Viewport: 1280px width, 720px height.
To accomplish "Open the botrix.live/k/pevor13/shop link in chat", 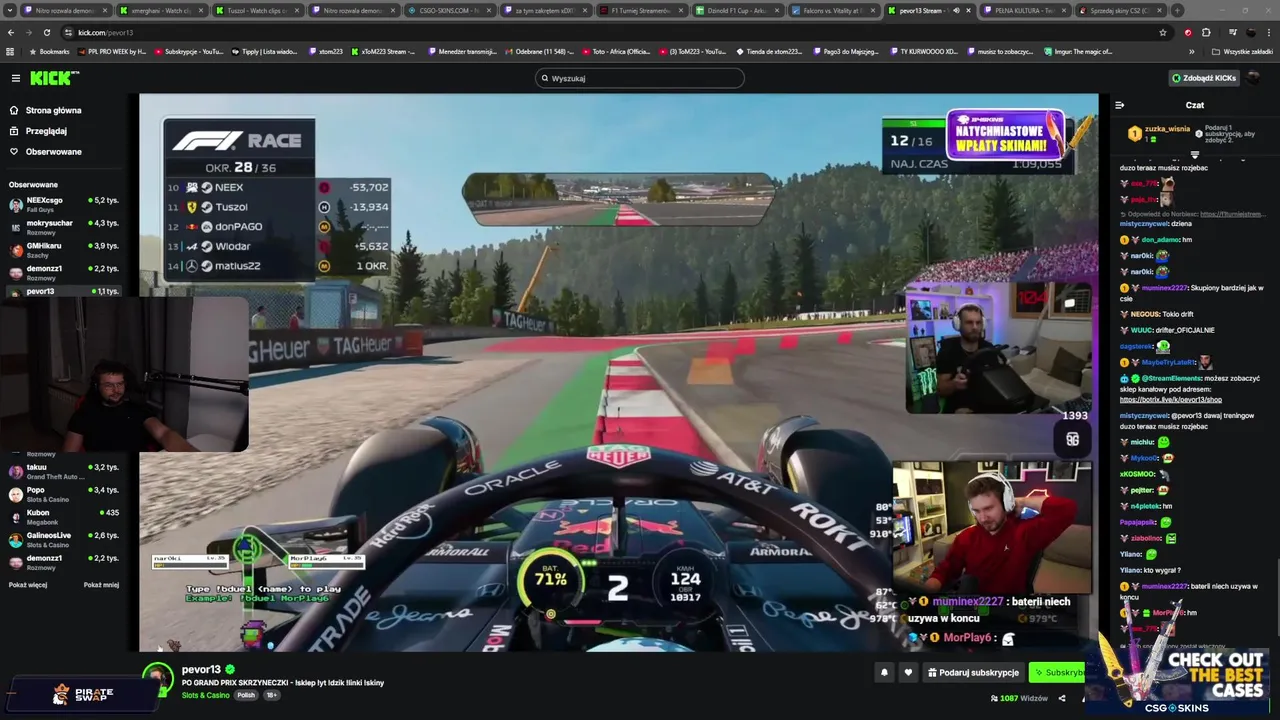I will click(1171, 400).
